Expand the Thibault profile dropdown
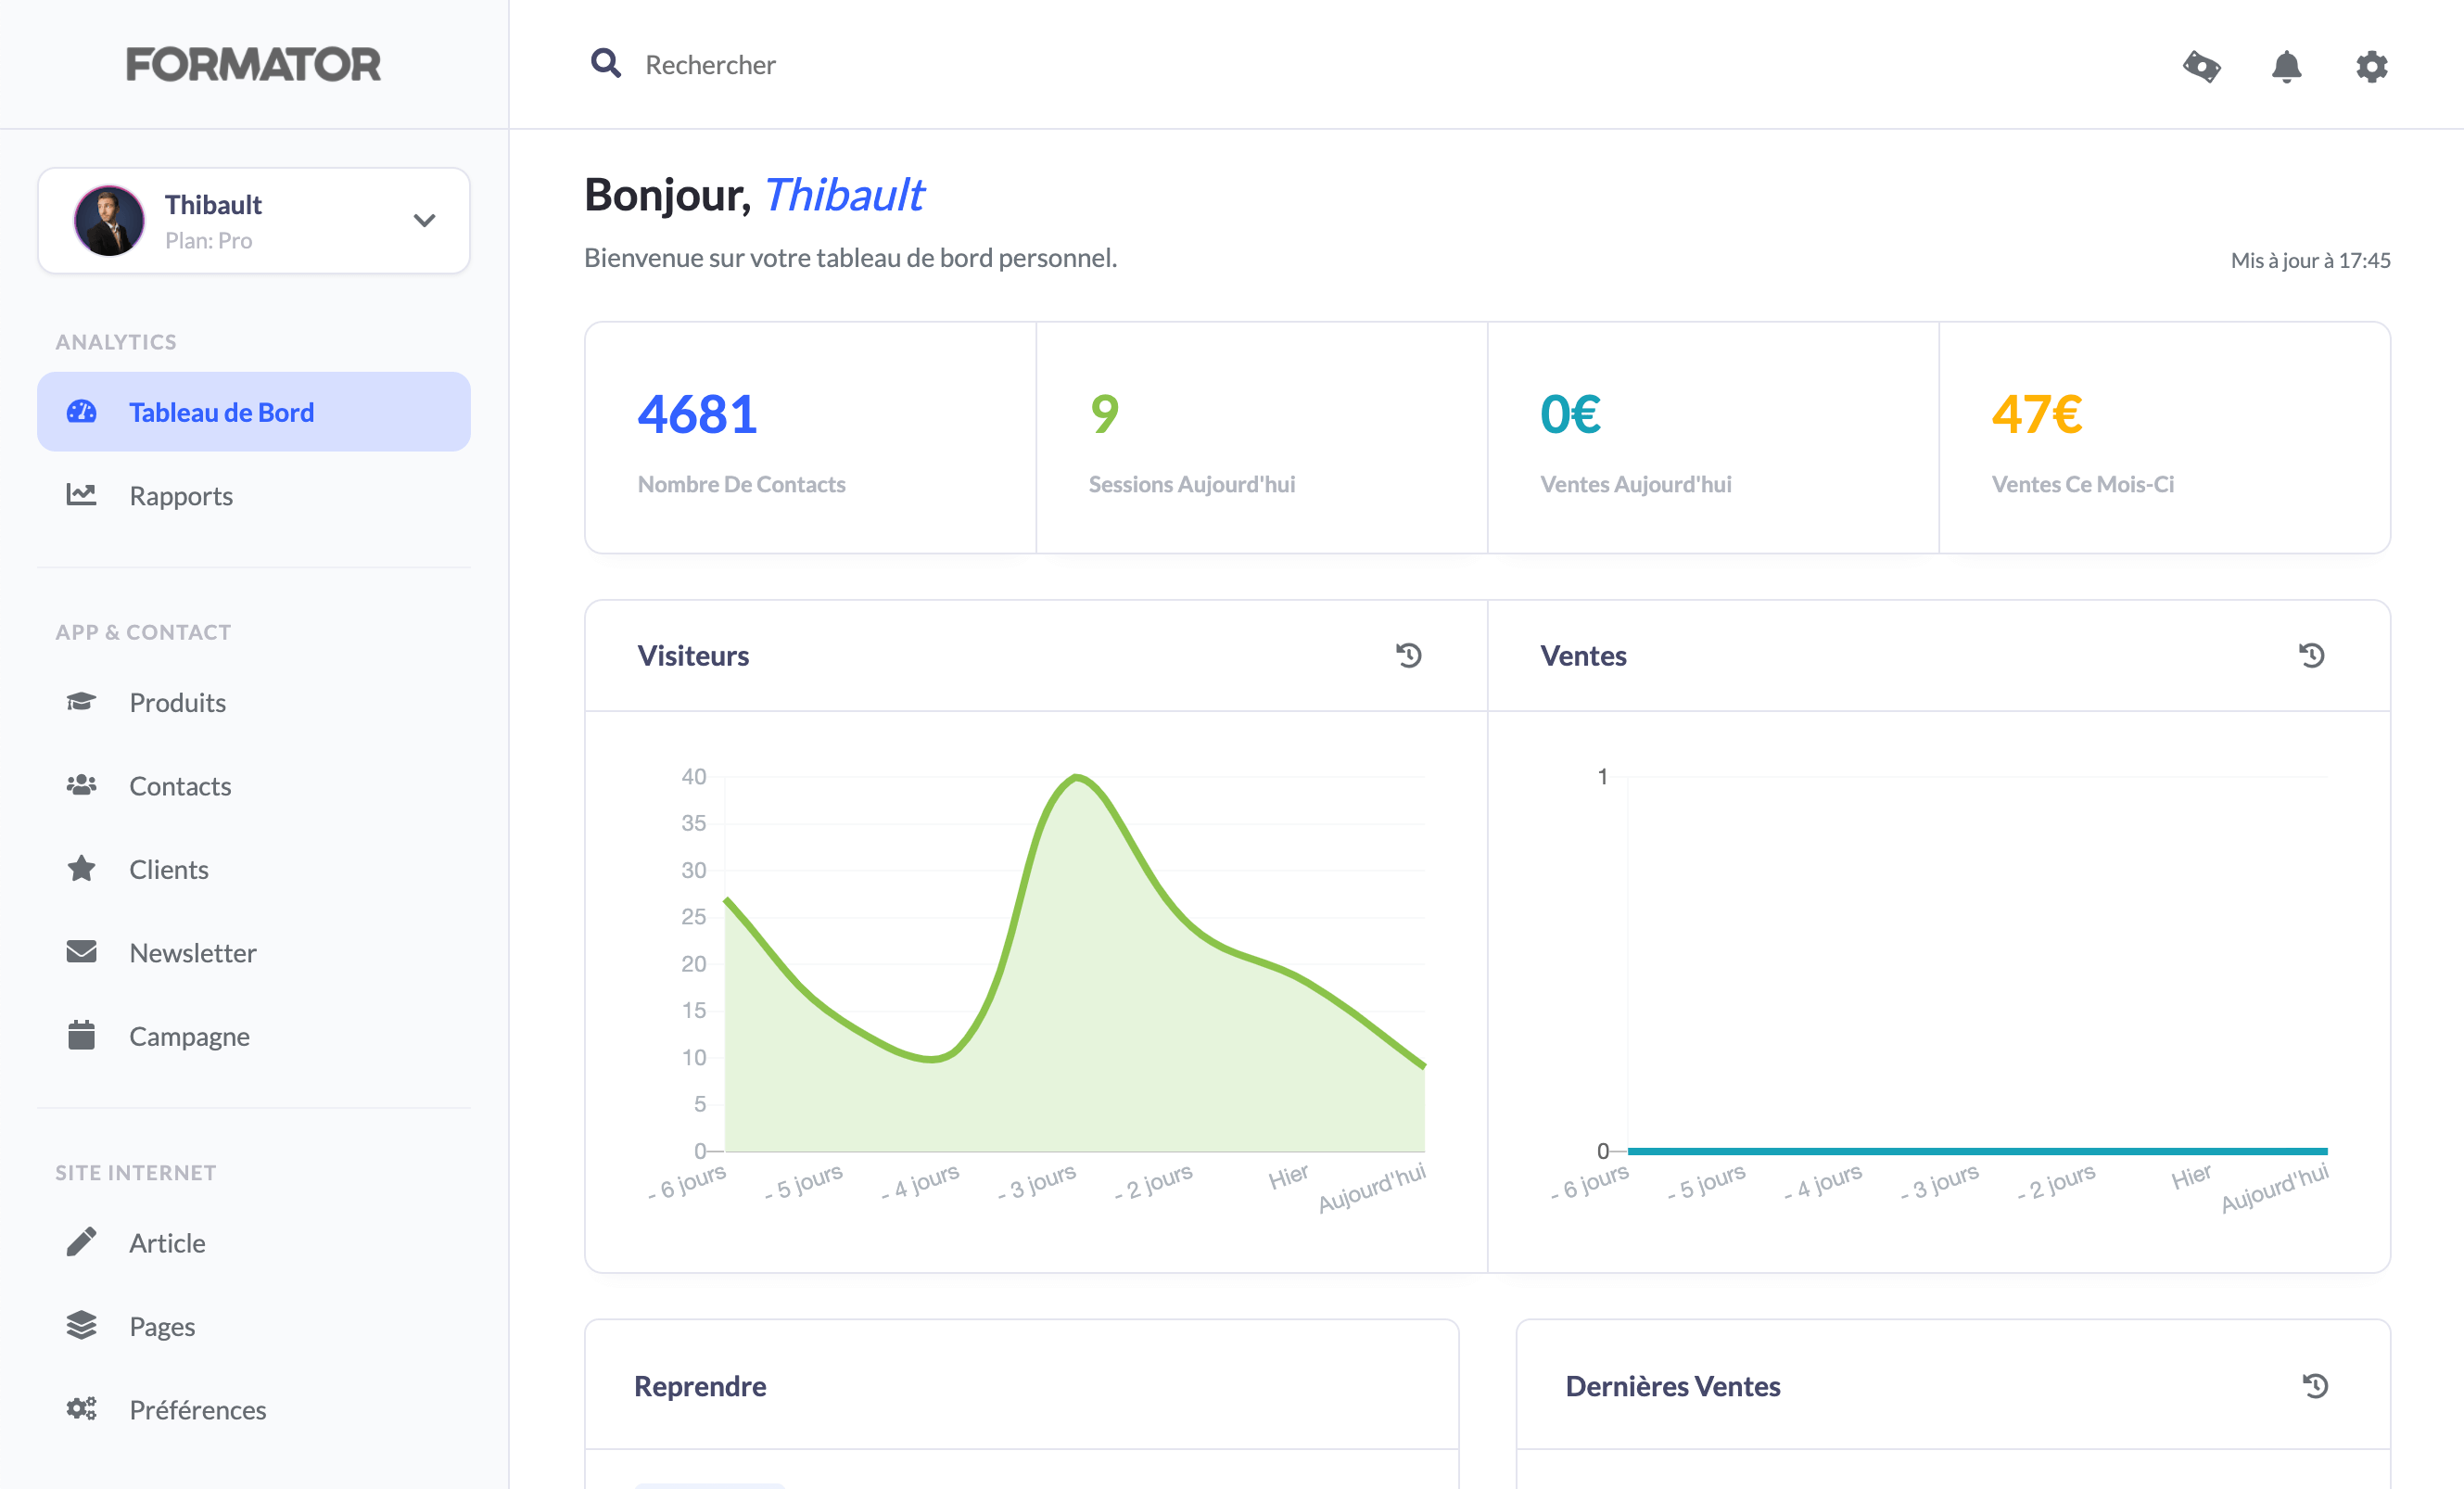 tap(424, 220)
